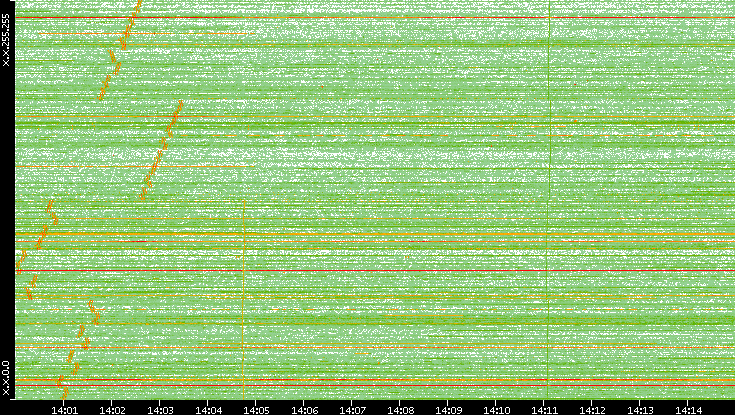Click the 14:12 time axis label
Screen dimensions: 735x415
[592, 411]
